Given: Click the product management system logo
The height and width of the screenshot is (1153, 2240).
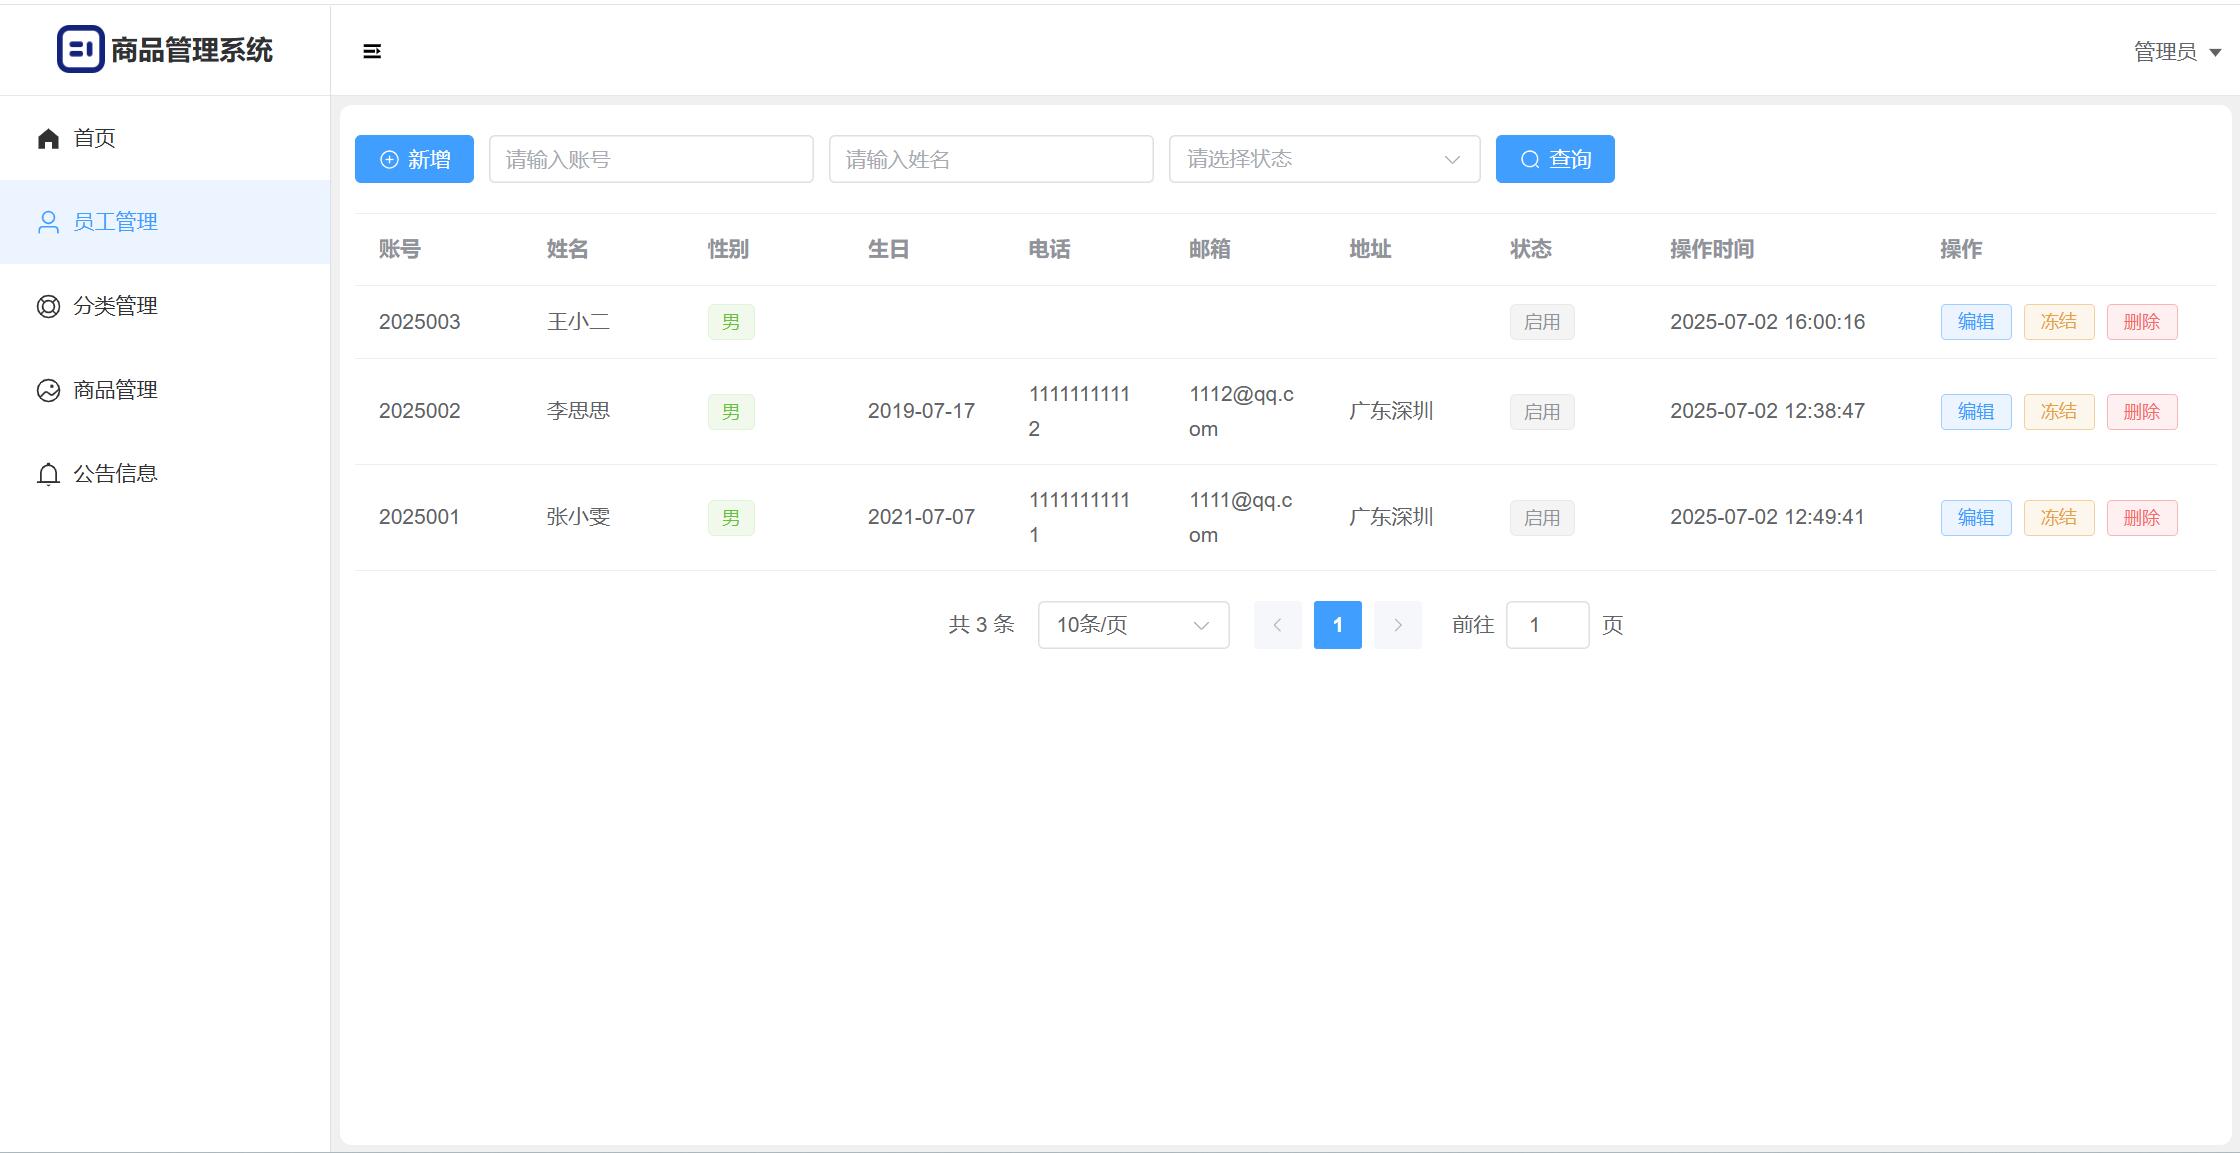Looking at the screenshot, I should click(80, 49).
